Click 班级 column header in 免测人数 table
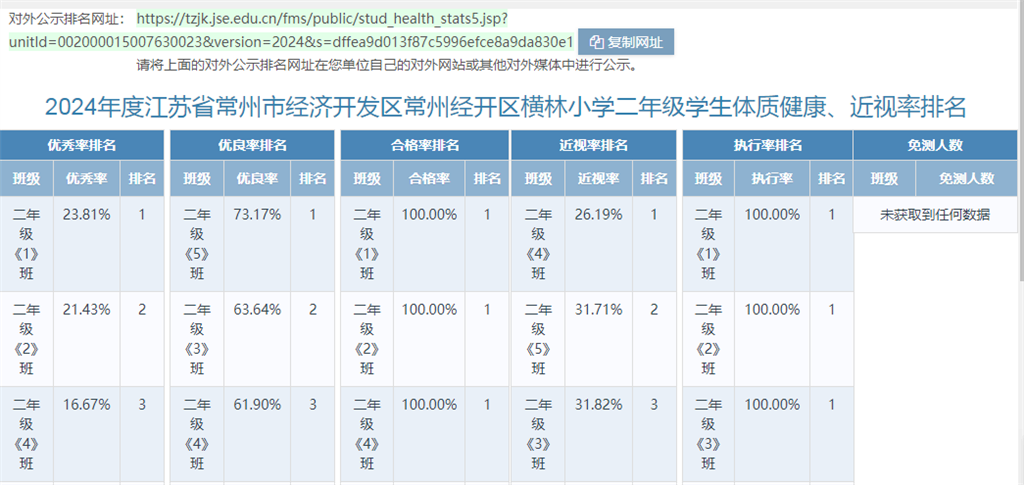The height and width of the screenshot is (485, 1024). click(884, 178)
